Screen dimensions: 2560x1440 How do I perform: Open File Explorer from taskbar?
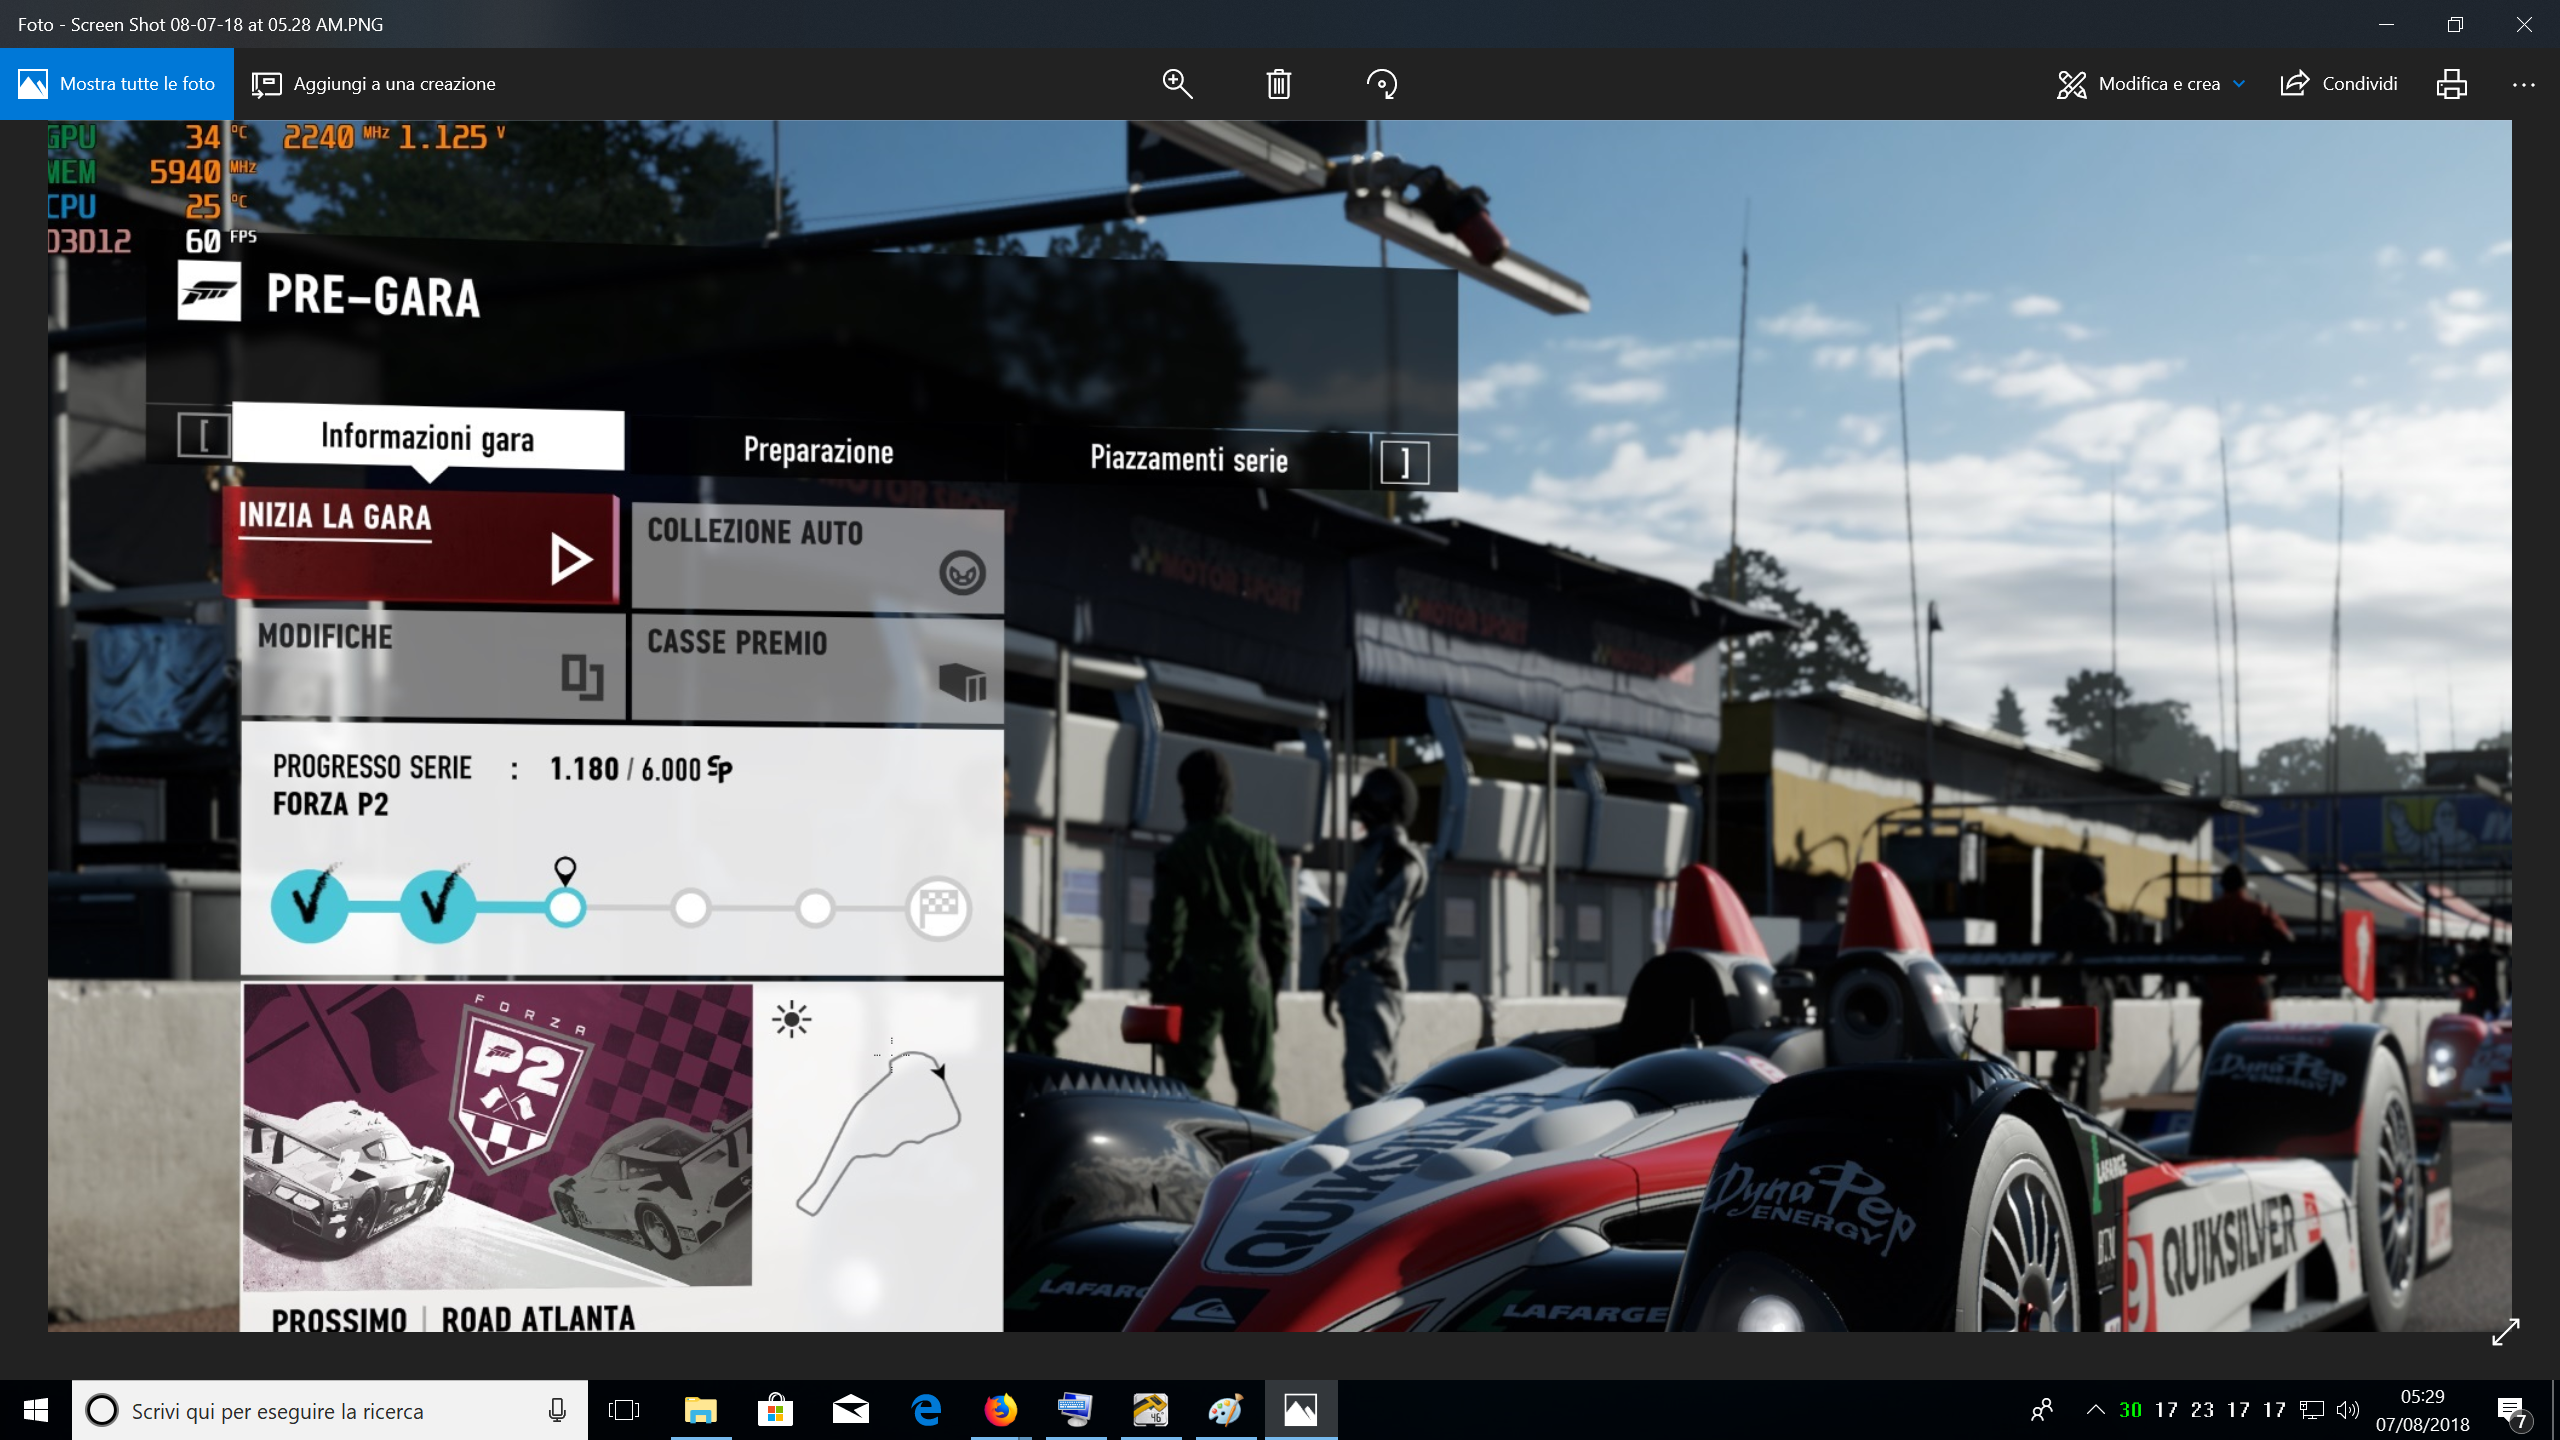[700, 1410]
